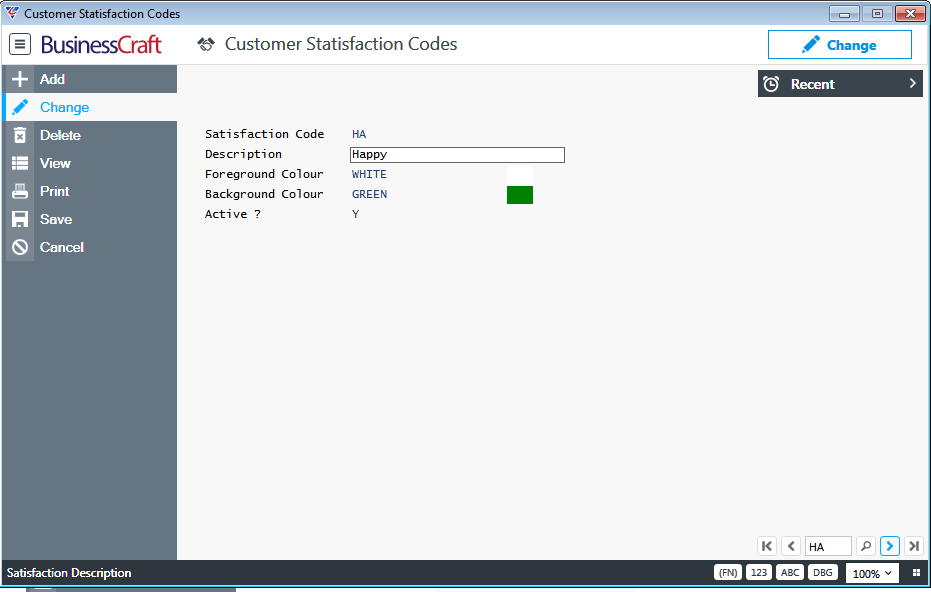Image resolution: width=931 pixels, height=592 pixels.
Task: Click the Add plus icon
Action: pos(20,79)
